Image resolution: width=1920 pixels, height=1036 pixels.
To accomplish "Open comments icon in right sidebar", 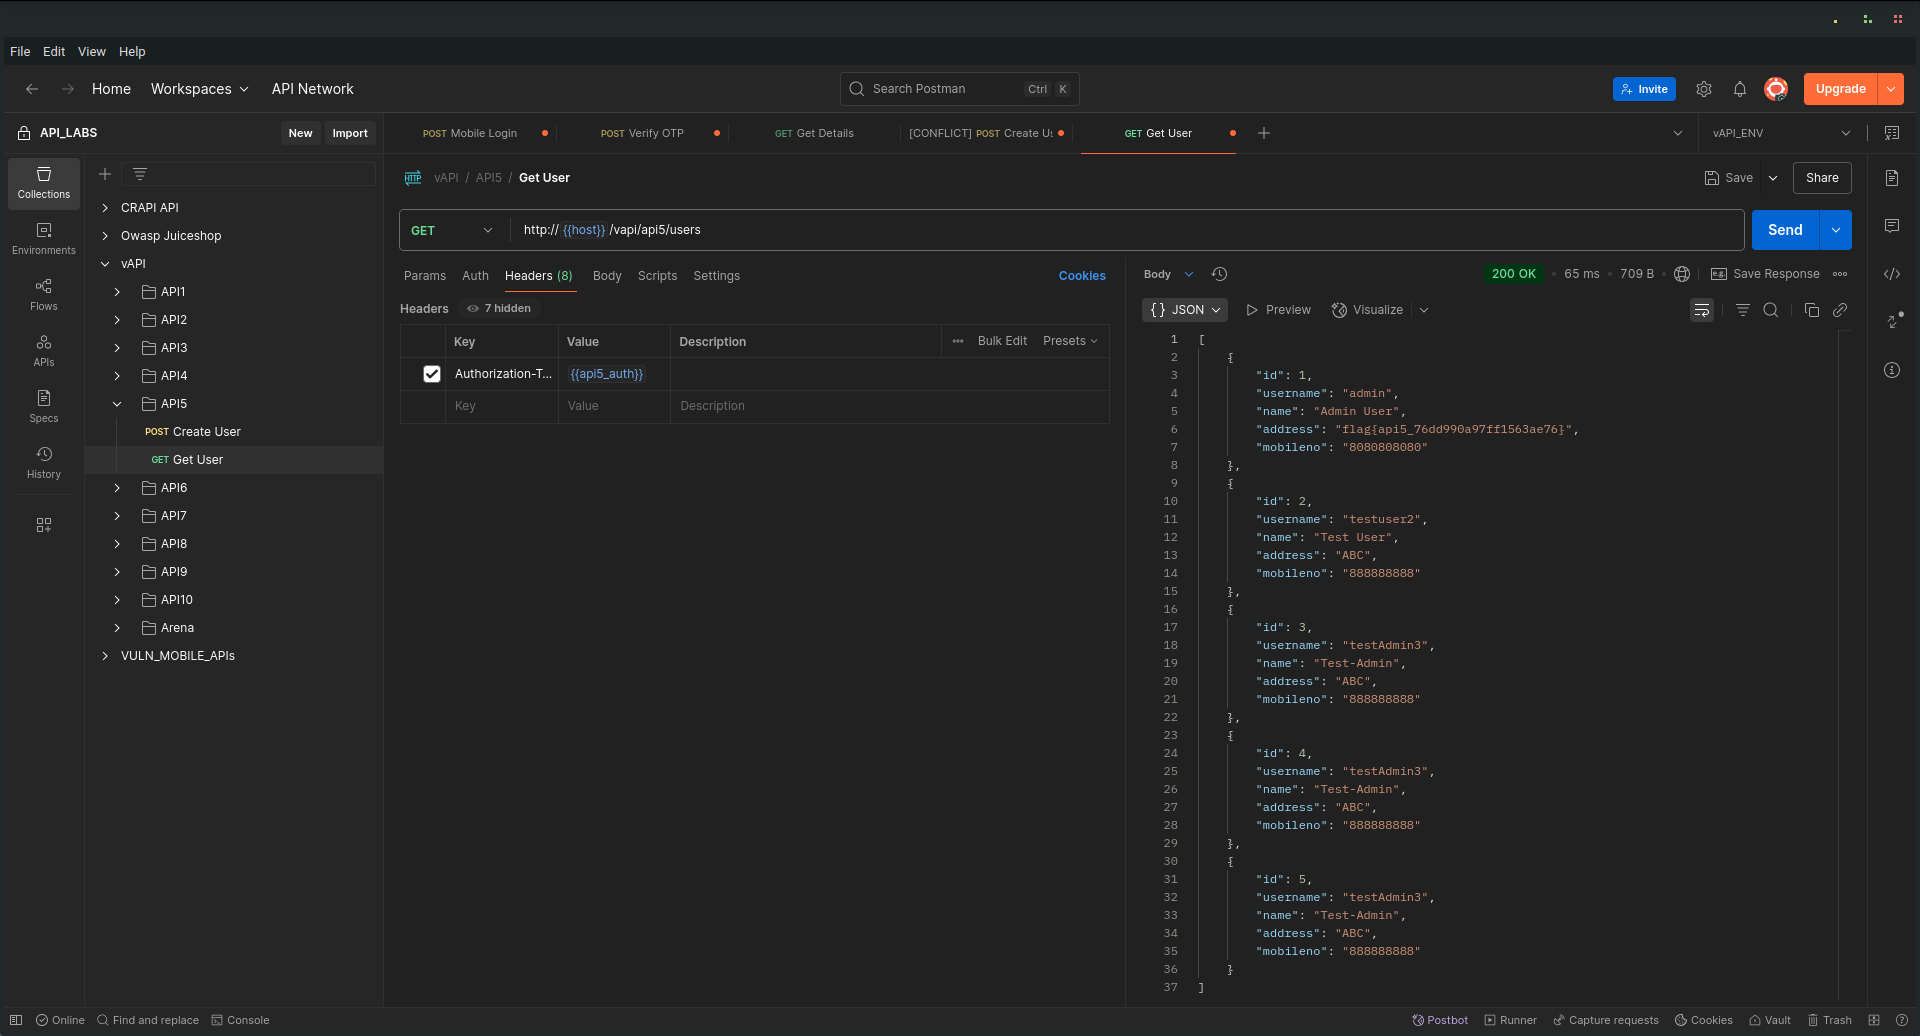I will pos(1892,226).
